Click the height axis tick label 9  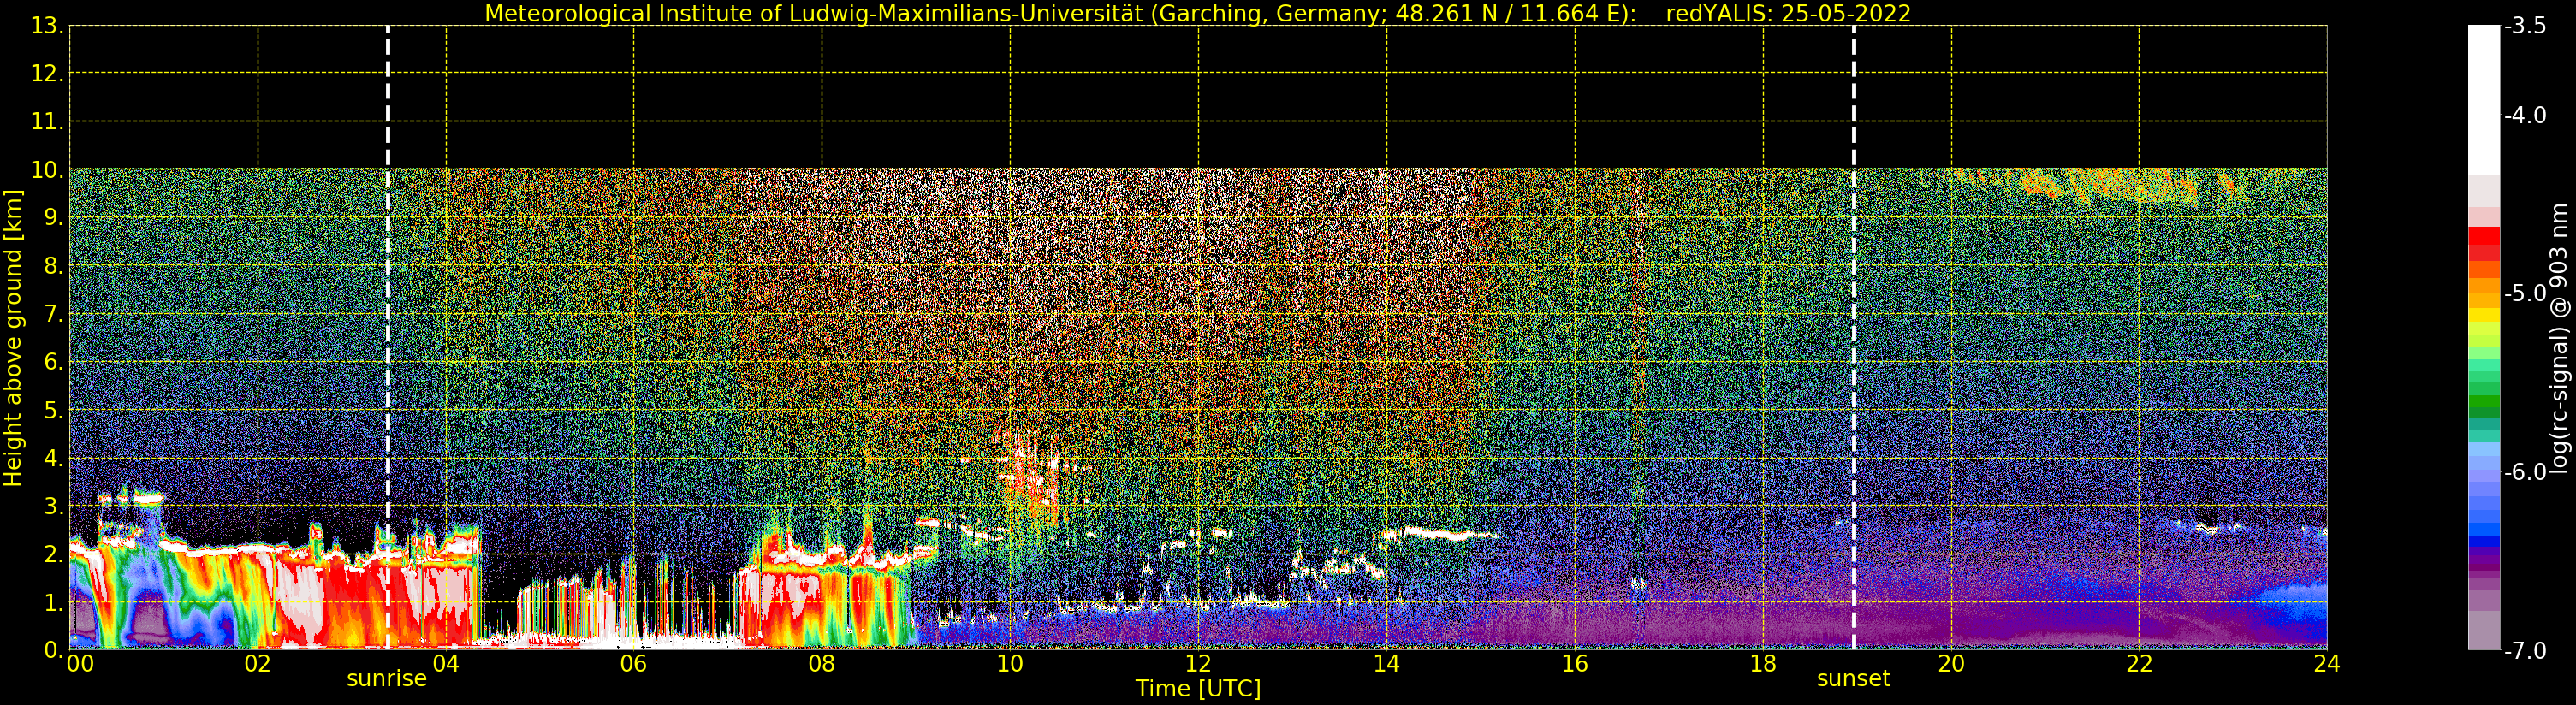click(x=52, y=218)
